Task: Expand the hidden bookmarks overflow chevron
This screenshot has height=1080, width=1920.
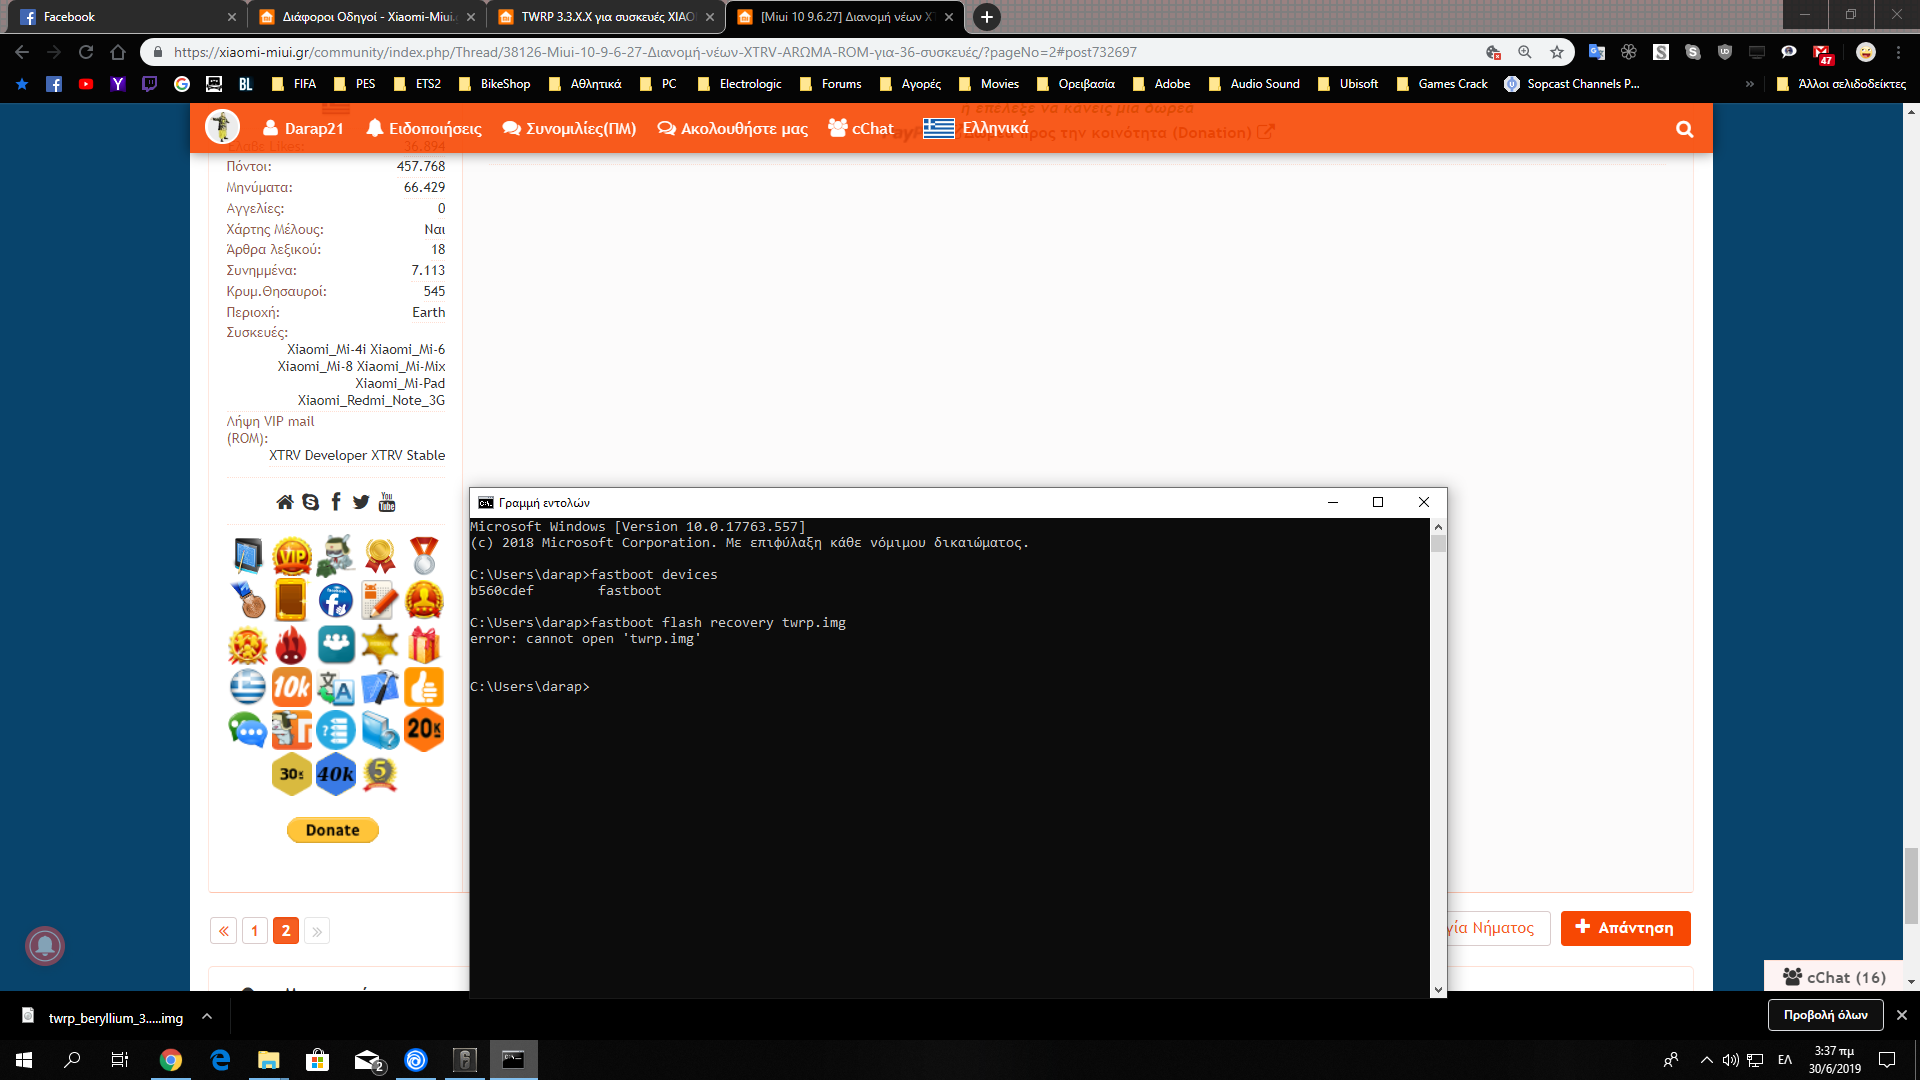Action: coord(1749,84)
